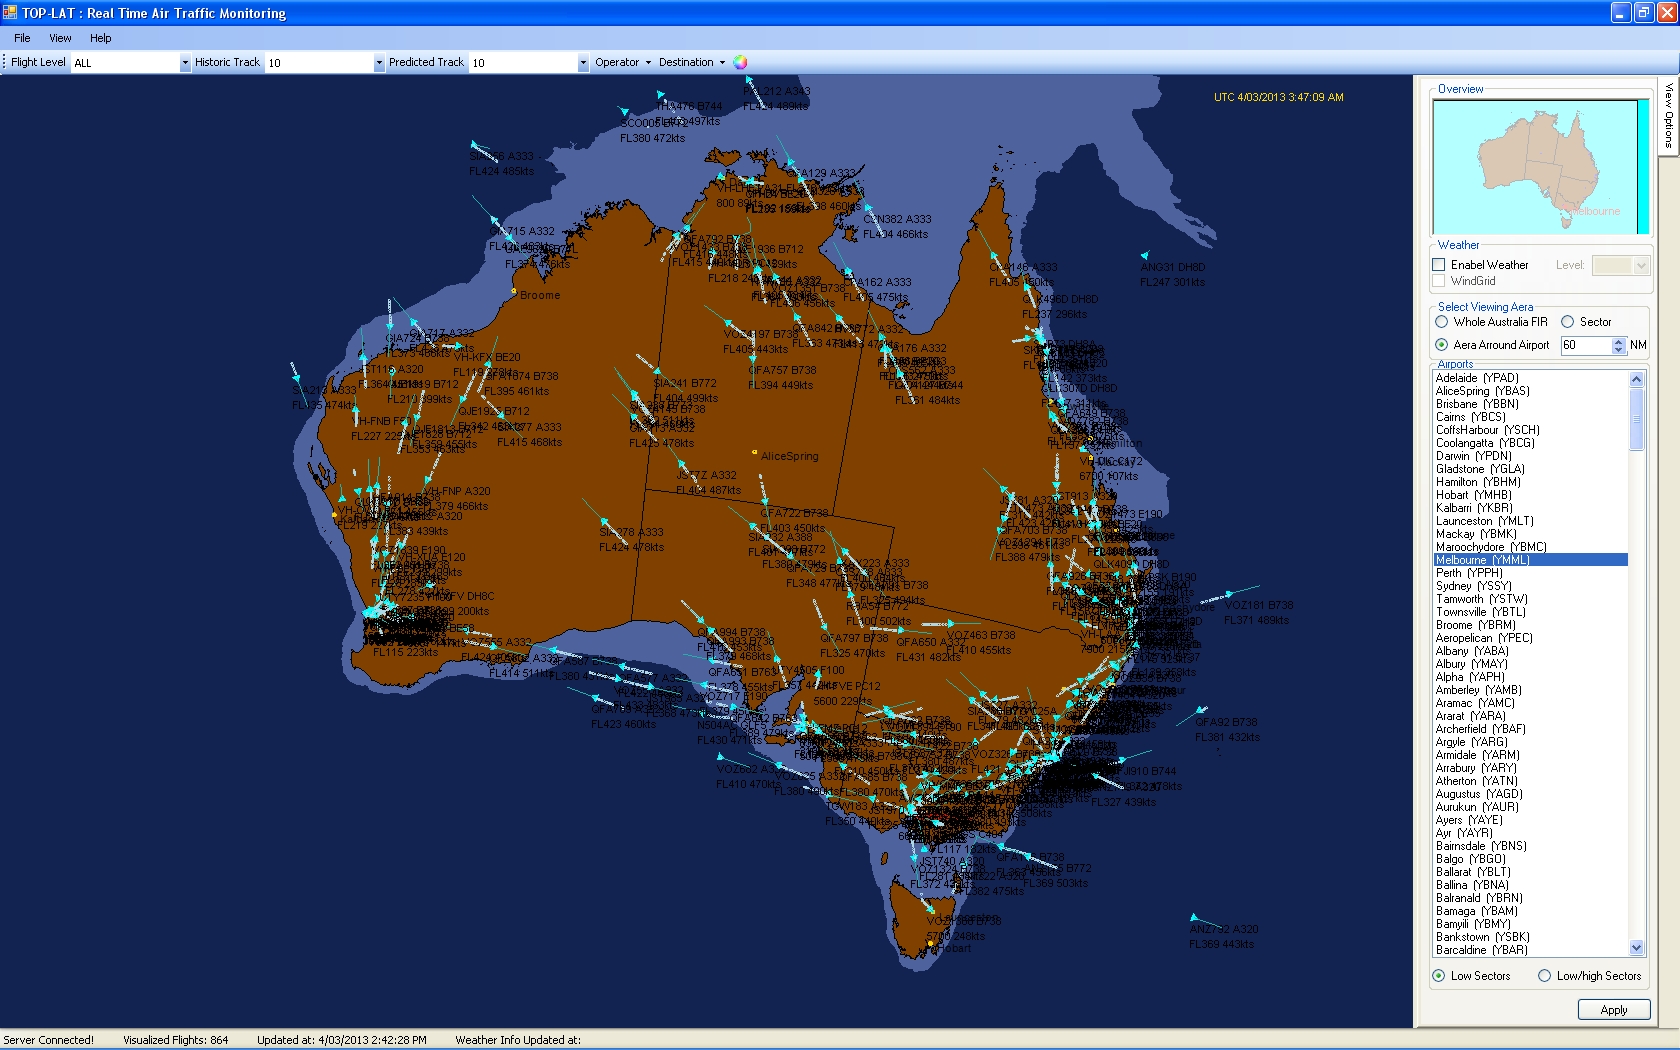
Task: Choose the Low/high Sectors radio option
Action: pyautogui.click(x=1545, y=976)
